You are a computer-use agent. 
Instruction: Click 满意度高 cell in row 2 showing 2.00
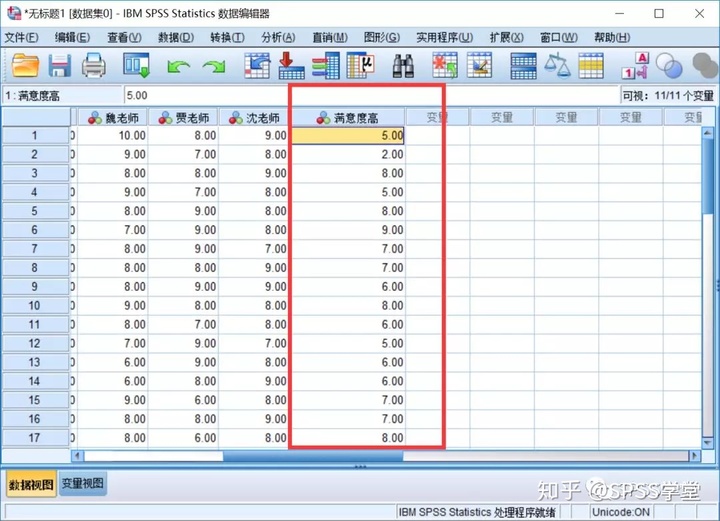[x=348, y=154]
